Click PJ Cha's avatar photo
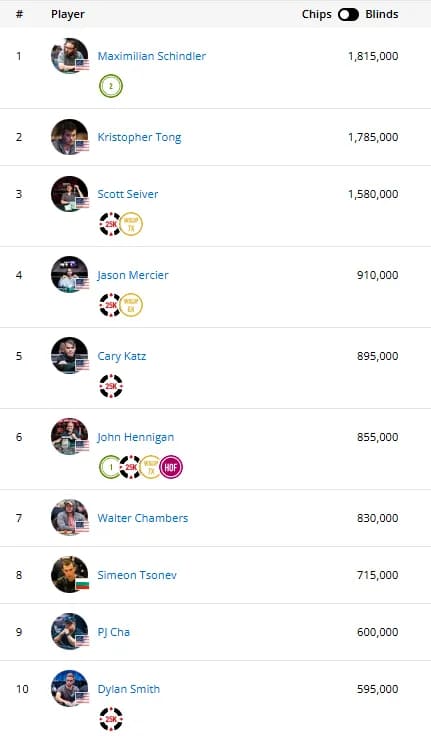Viewport: 431px width, 736px height. 69,631
